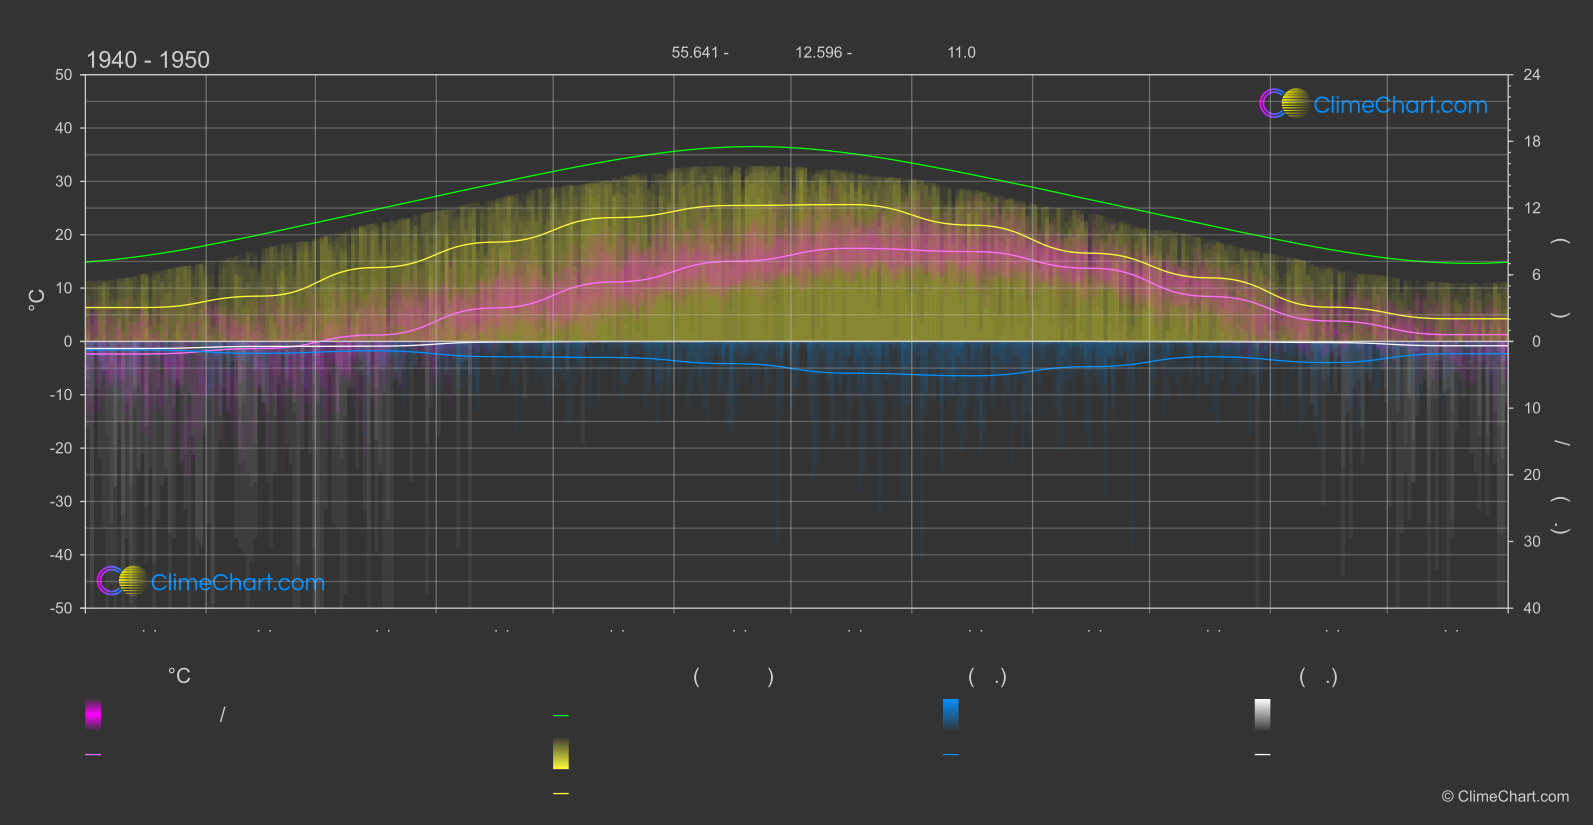Click the ClimeChart.com logo icon top right

pos(1284,103)
